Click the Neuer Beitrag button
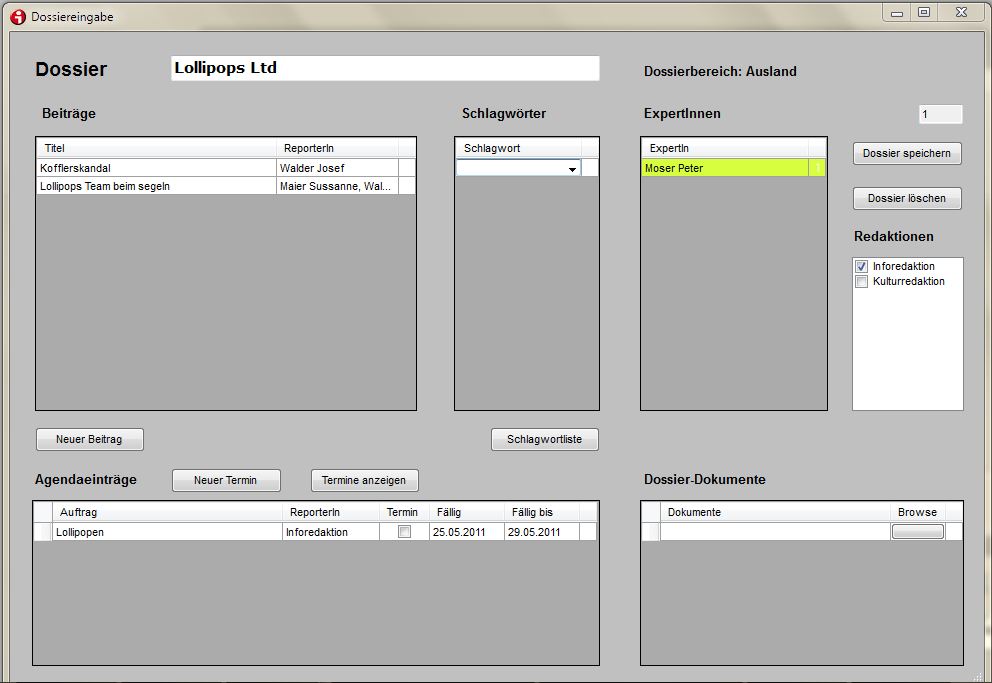Viewport: 992px width, 683px height. 90,440
